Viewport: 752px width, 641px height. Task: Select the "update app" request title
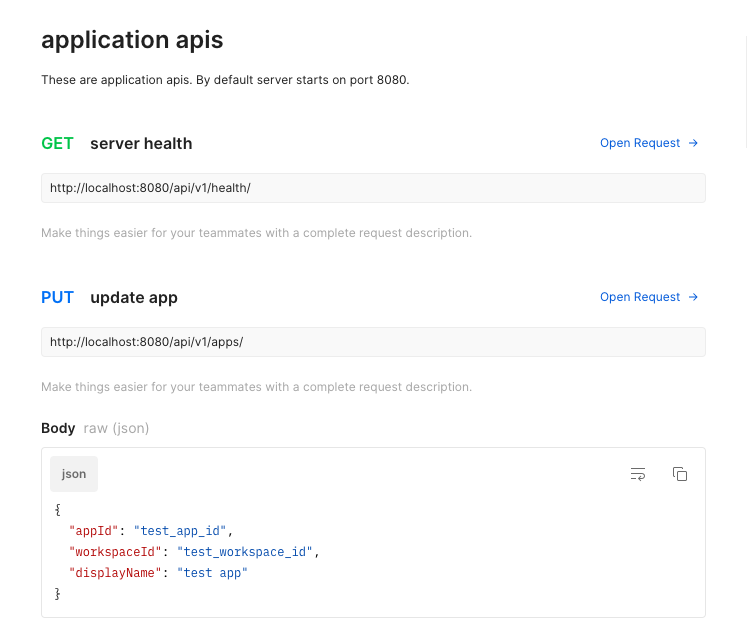134,297
